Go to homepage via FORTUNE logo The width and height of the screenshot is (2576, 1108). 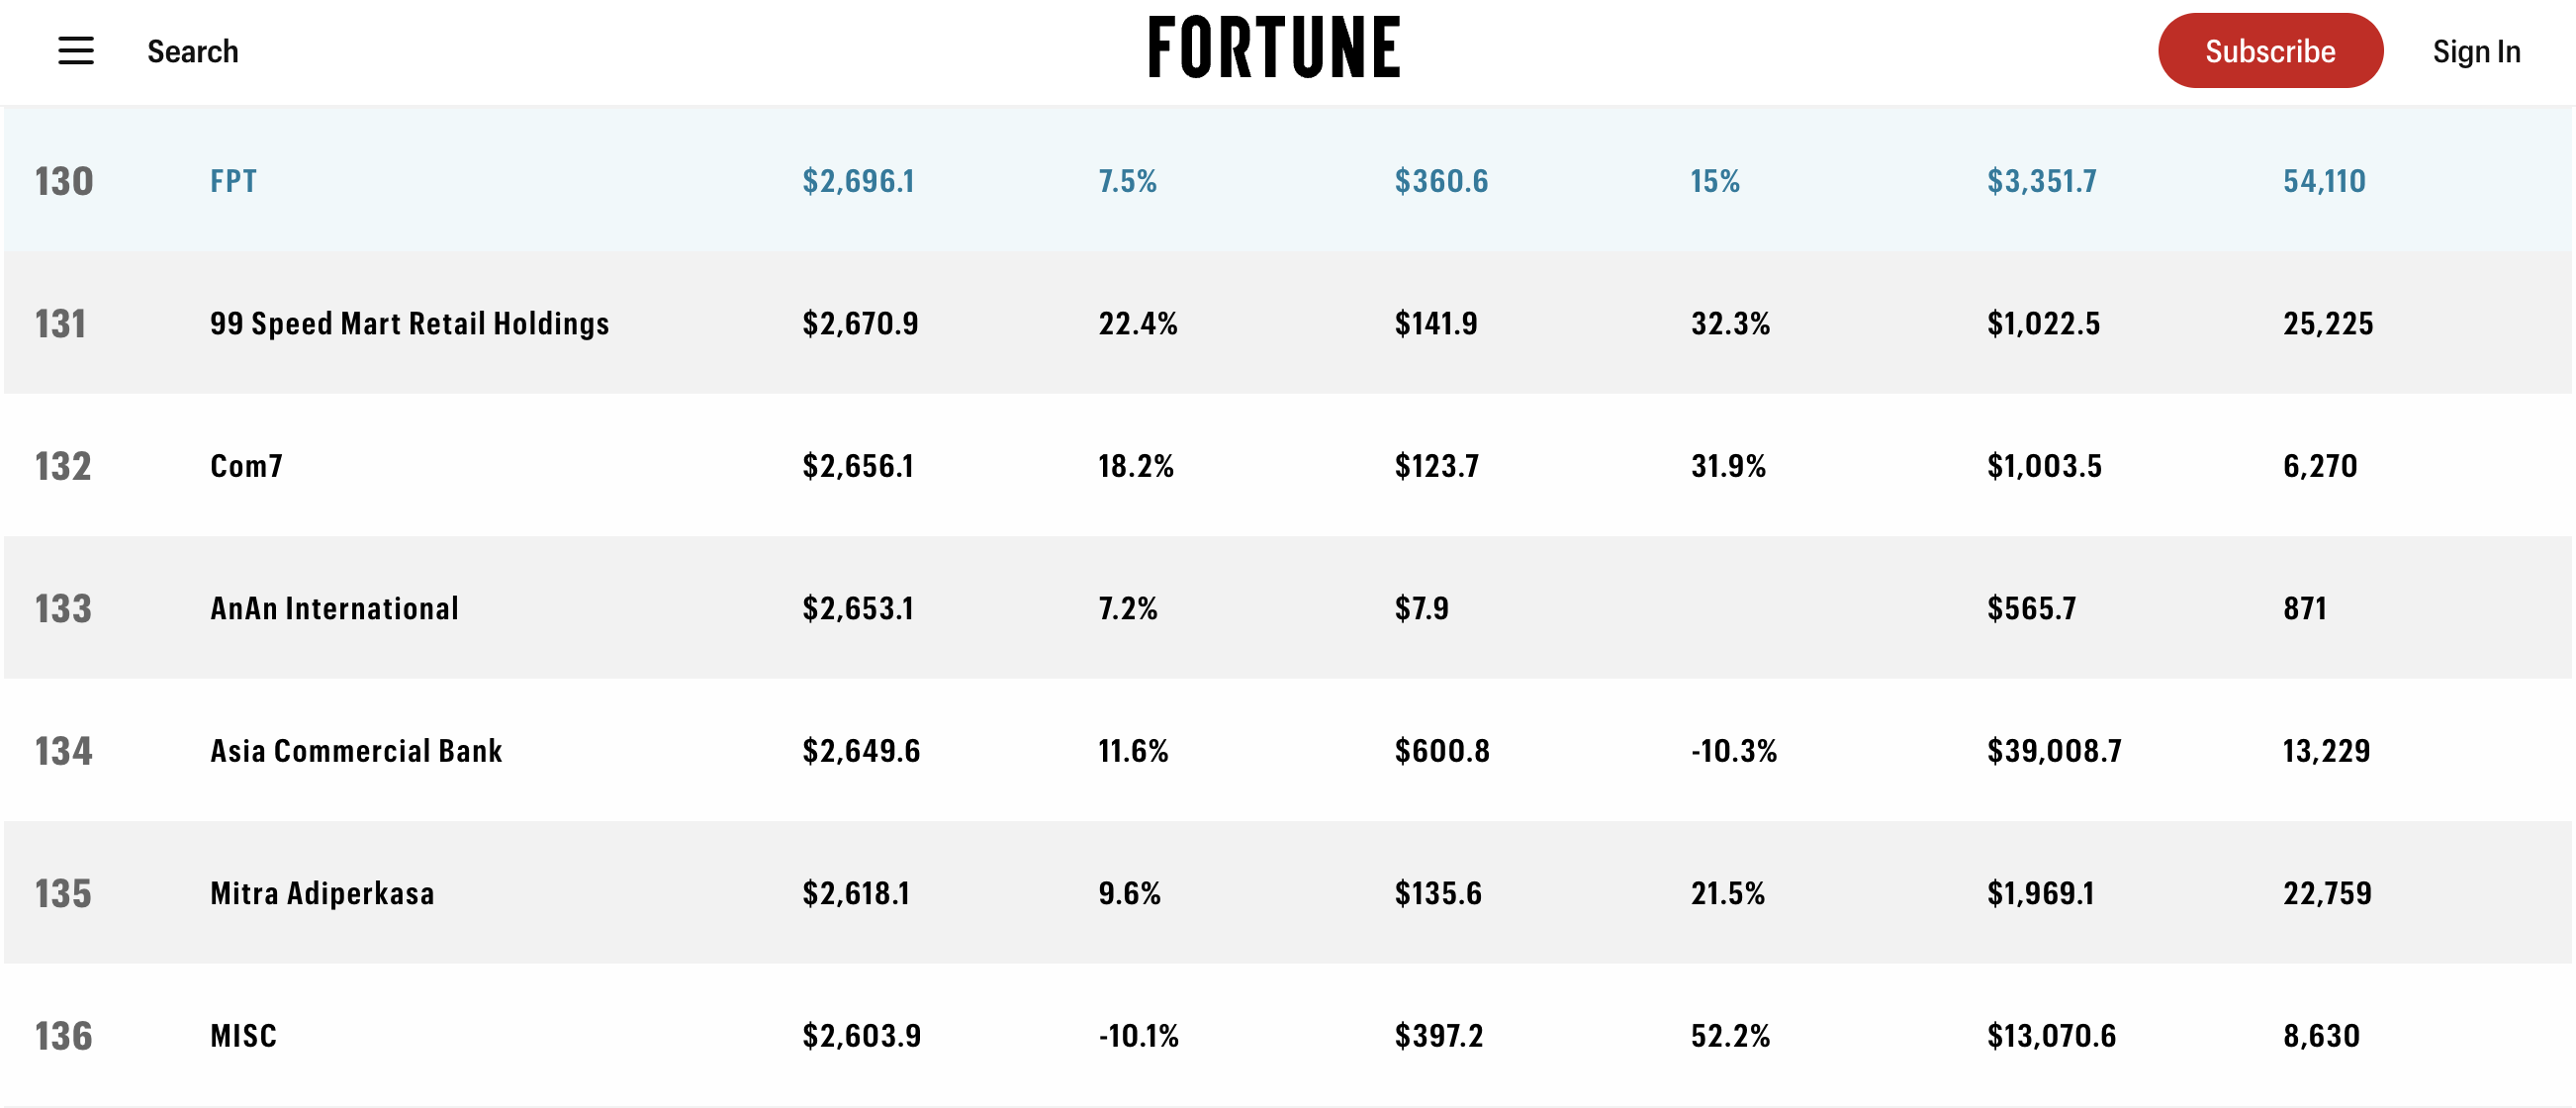point(1274,47)
